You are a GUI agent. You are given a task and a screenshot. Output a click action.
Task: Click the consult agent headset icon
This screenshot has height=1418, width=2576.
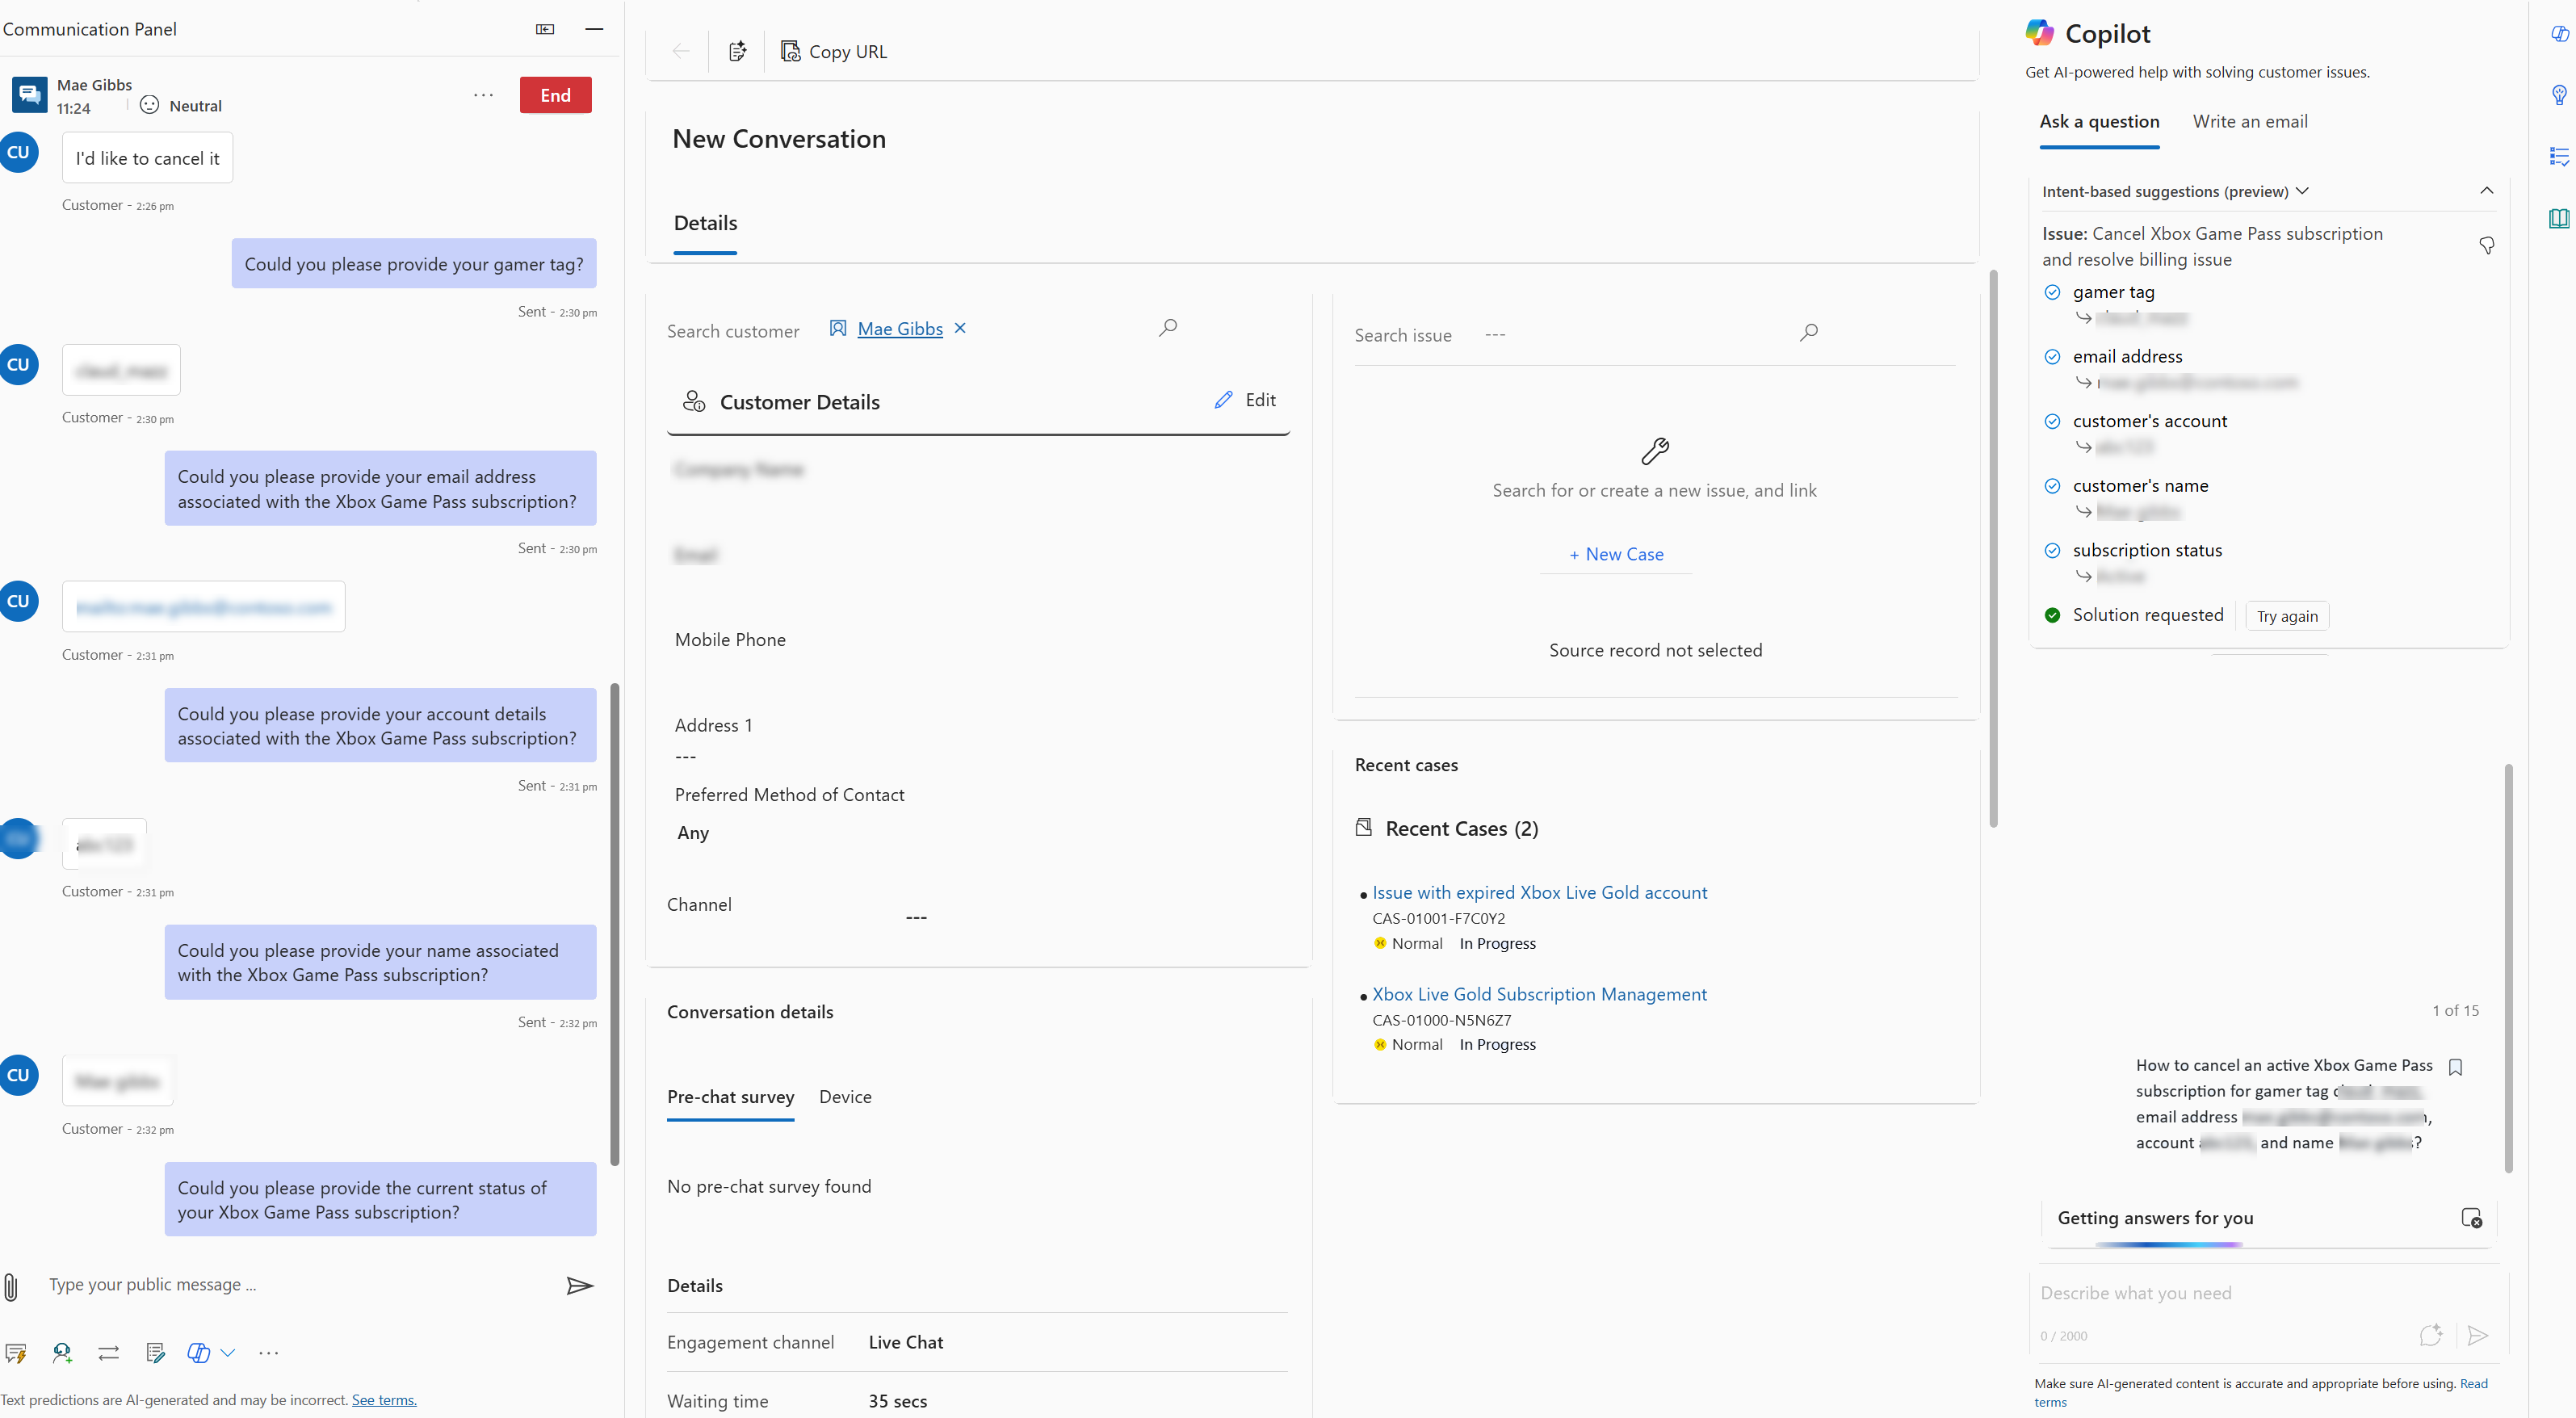click(x=62, y=1353)
